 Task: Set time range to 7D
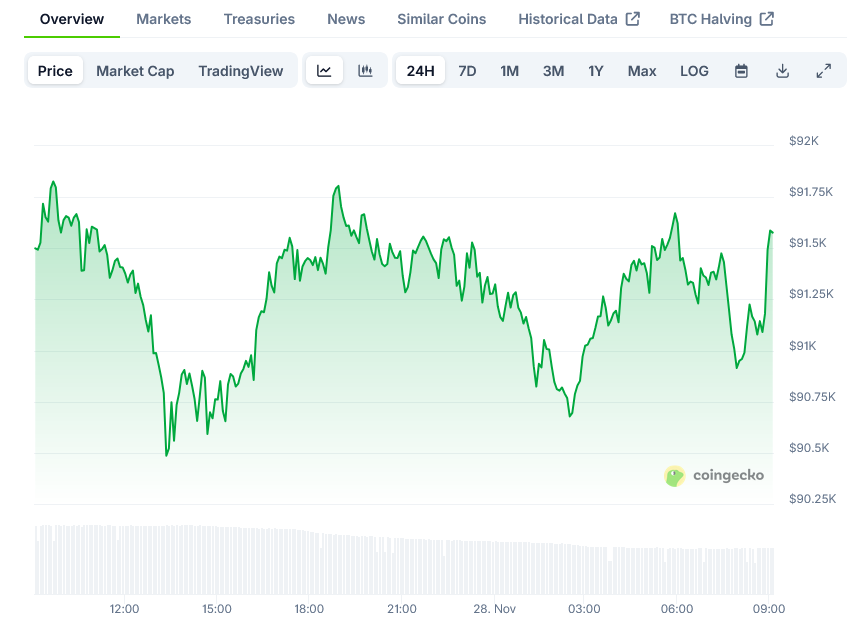click(467, 71)
